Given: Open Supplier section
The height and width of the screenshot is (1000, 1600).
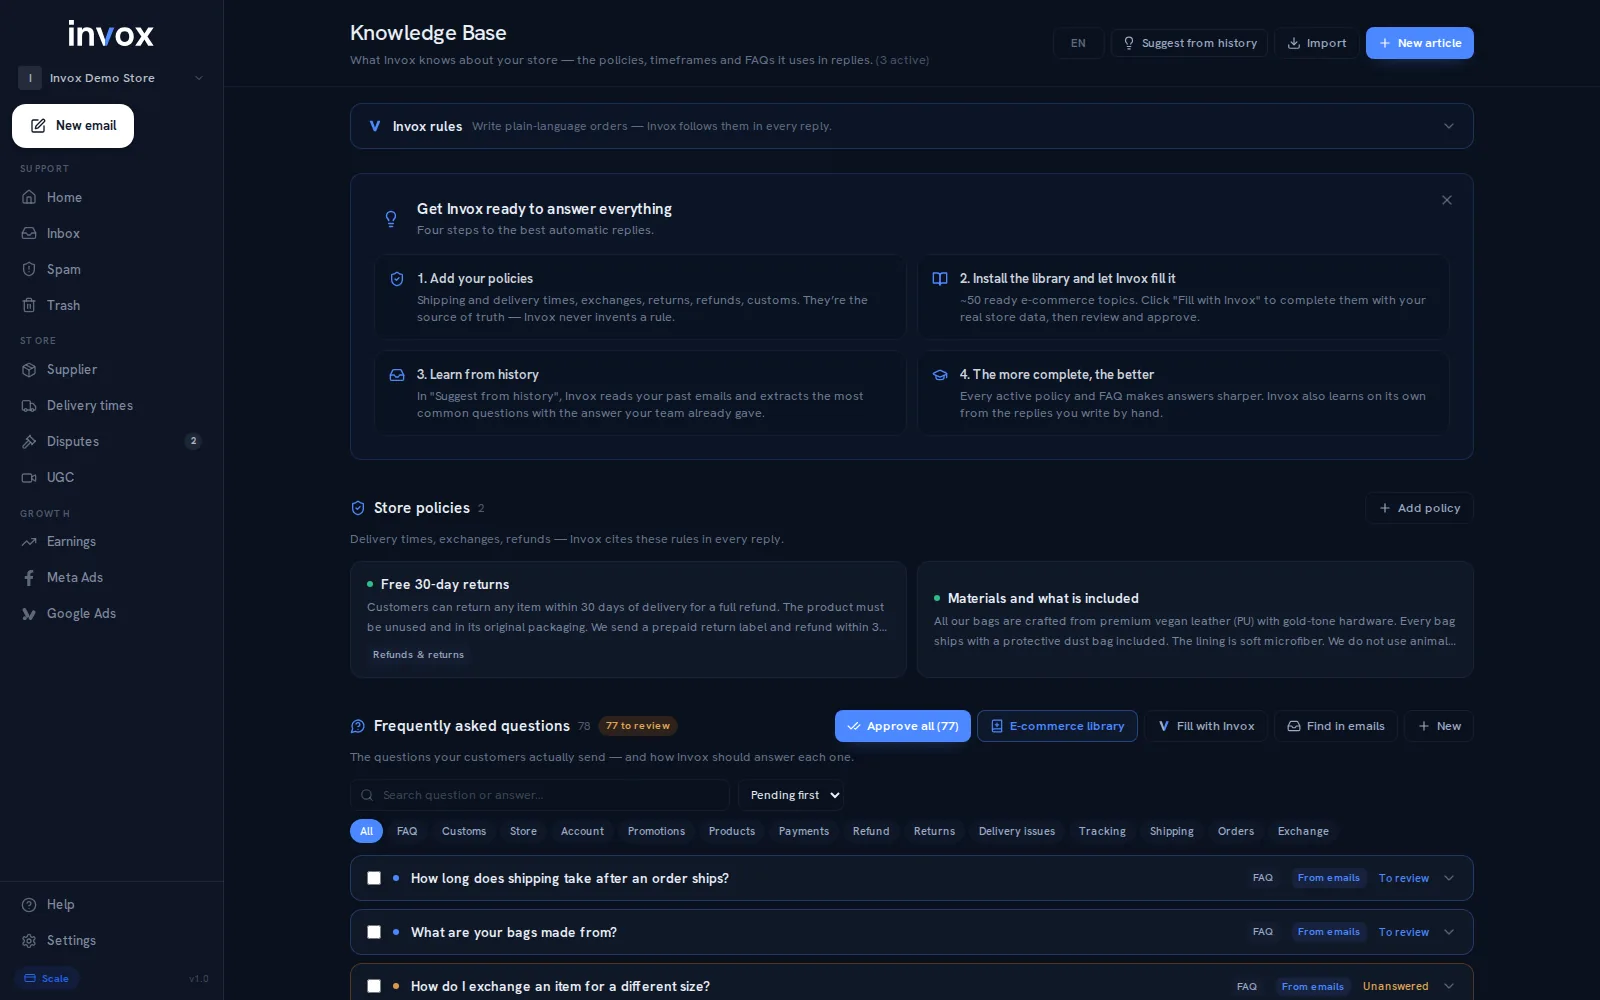Looking at the screenshot, I should pyautogui.click(x=111, y=369).
